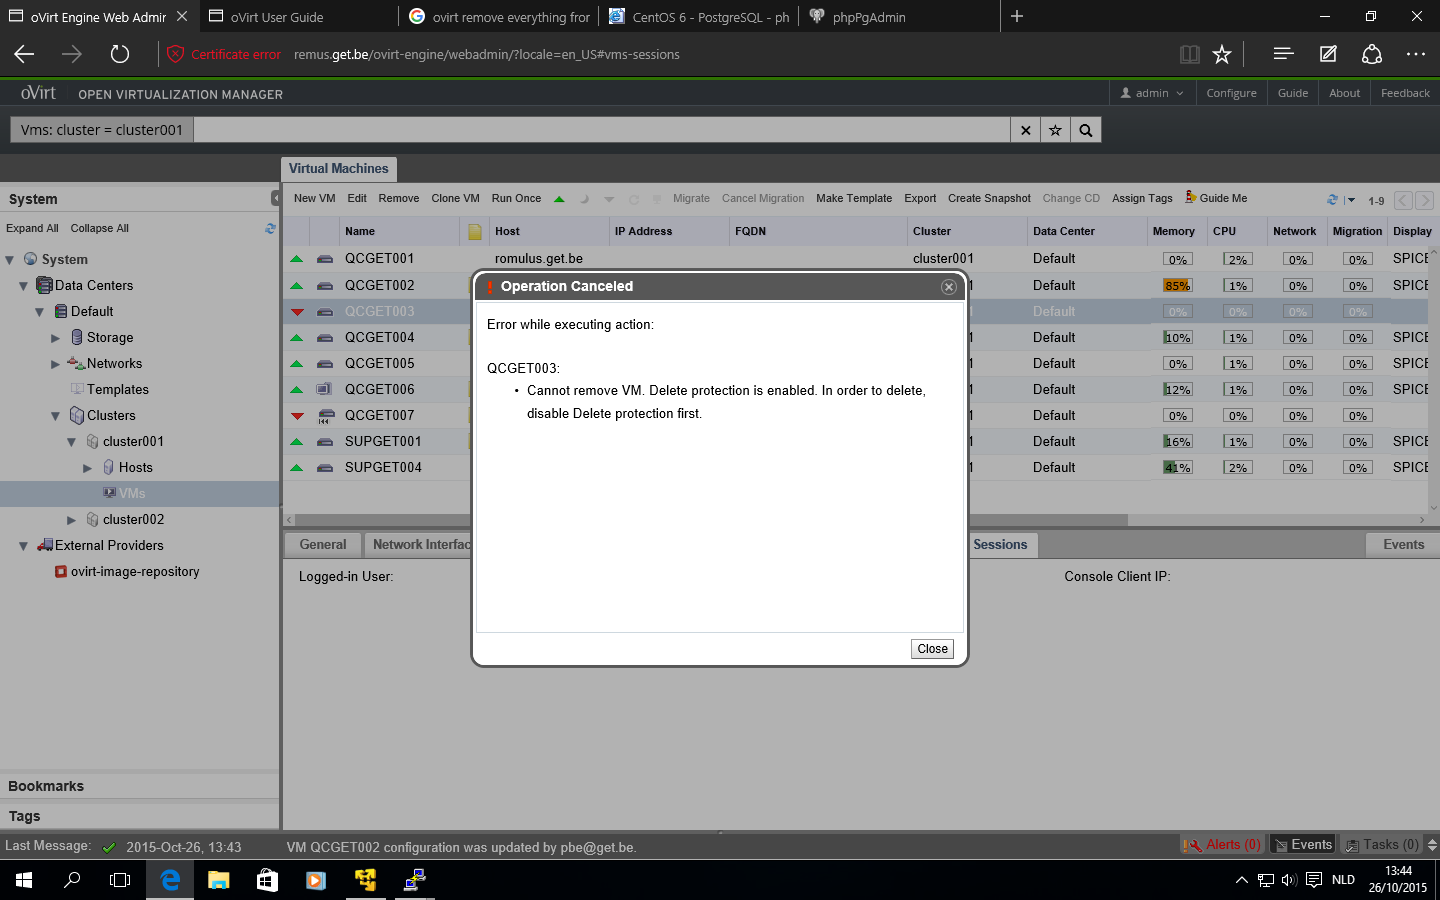The width and height of the screenshot is (1440, 900).
Task: Select the Templates item in tree
Action: point(117,390)
